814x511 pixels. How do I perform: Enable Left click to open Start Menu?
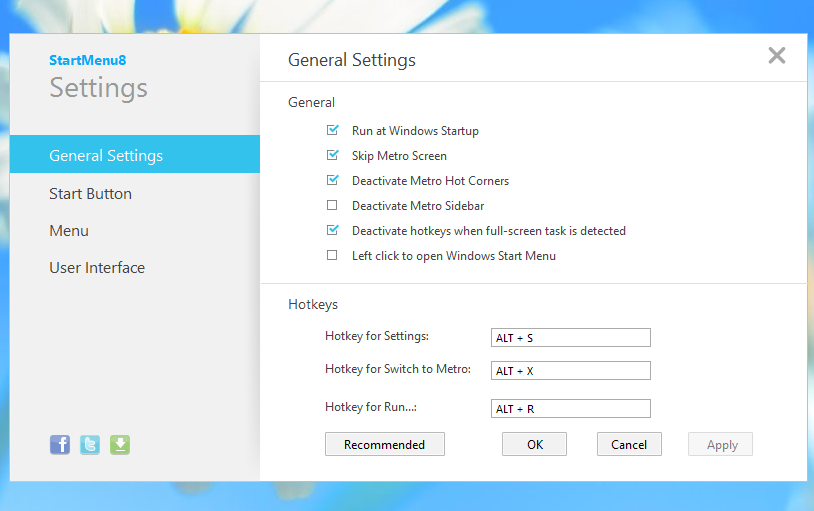coord(332,256)
